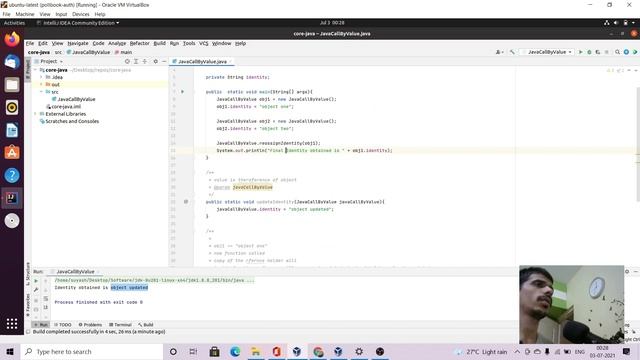Open the Terminal tool window button
The image size is (640, 360).
(x=120, y=325)
